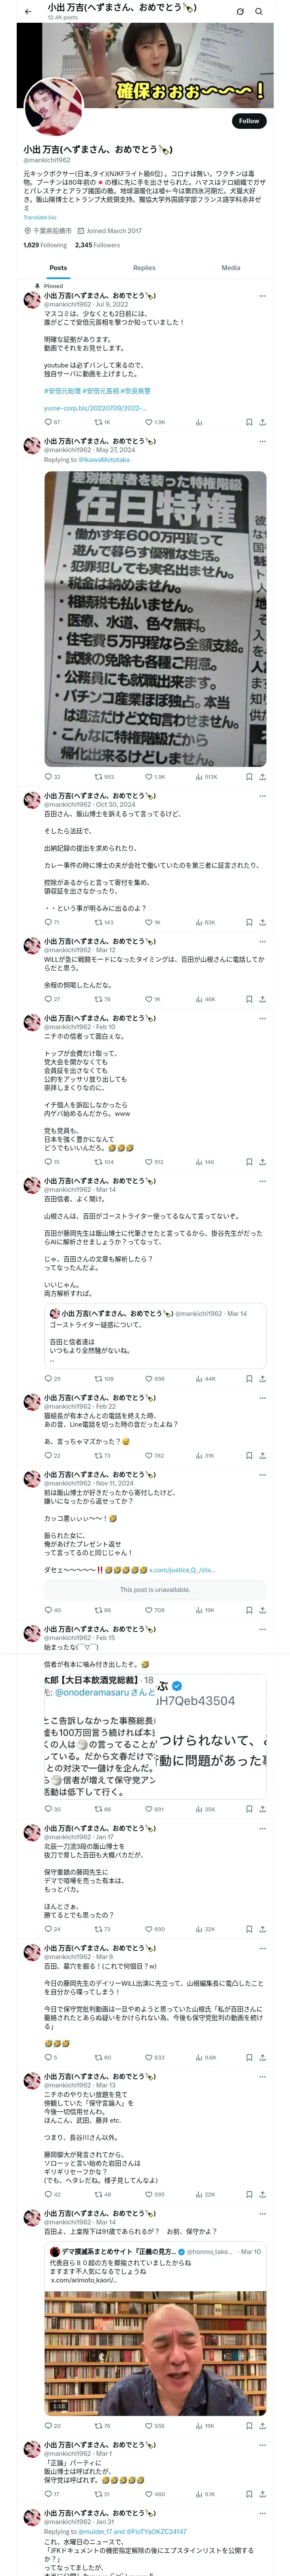Click the Translate bio link
The width and height of the screenshot is (290, 2576).
coord(40,217)
